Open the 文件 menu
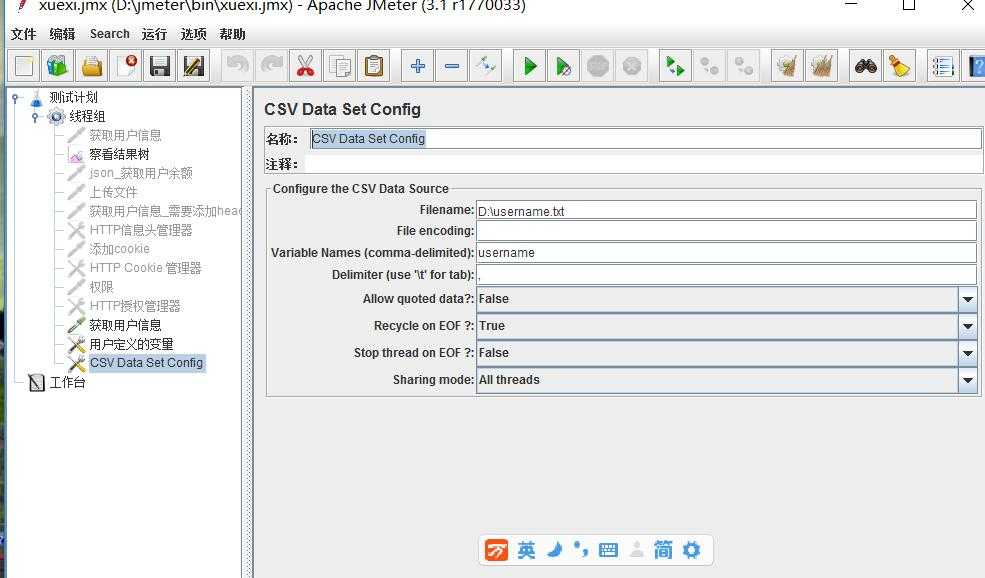Image resolution: width=985 pixels, height=578 pixels. [x=23, y=34]
